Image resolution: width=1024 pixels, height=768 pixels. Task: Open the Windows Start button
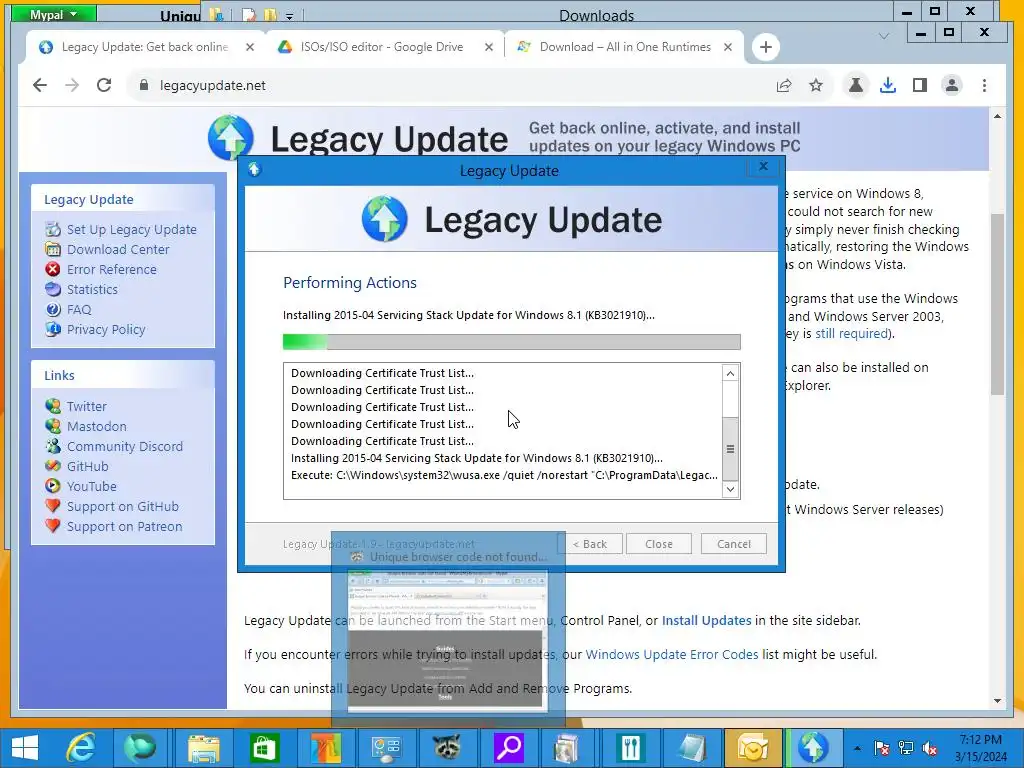click(x=25, y=748)
